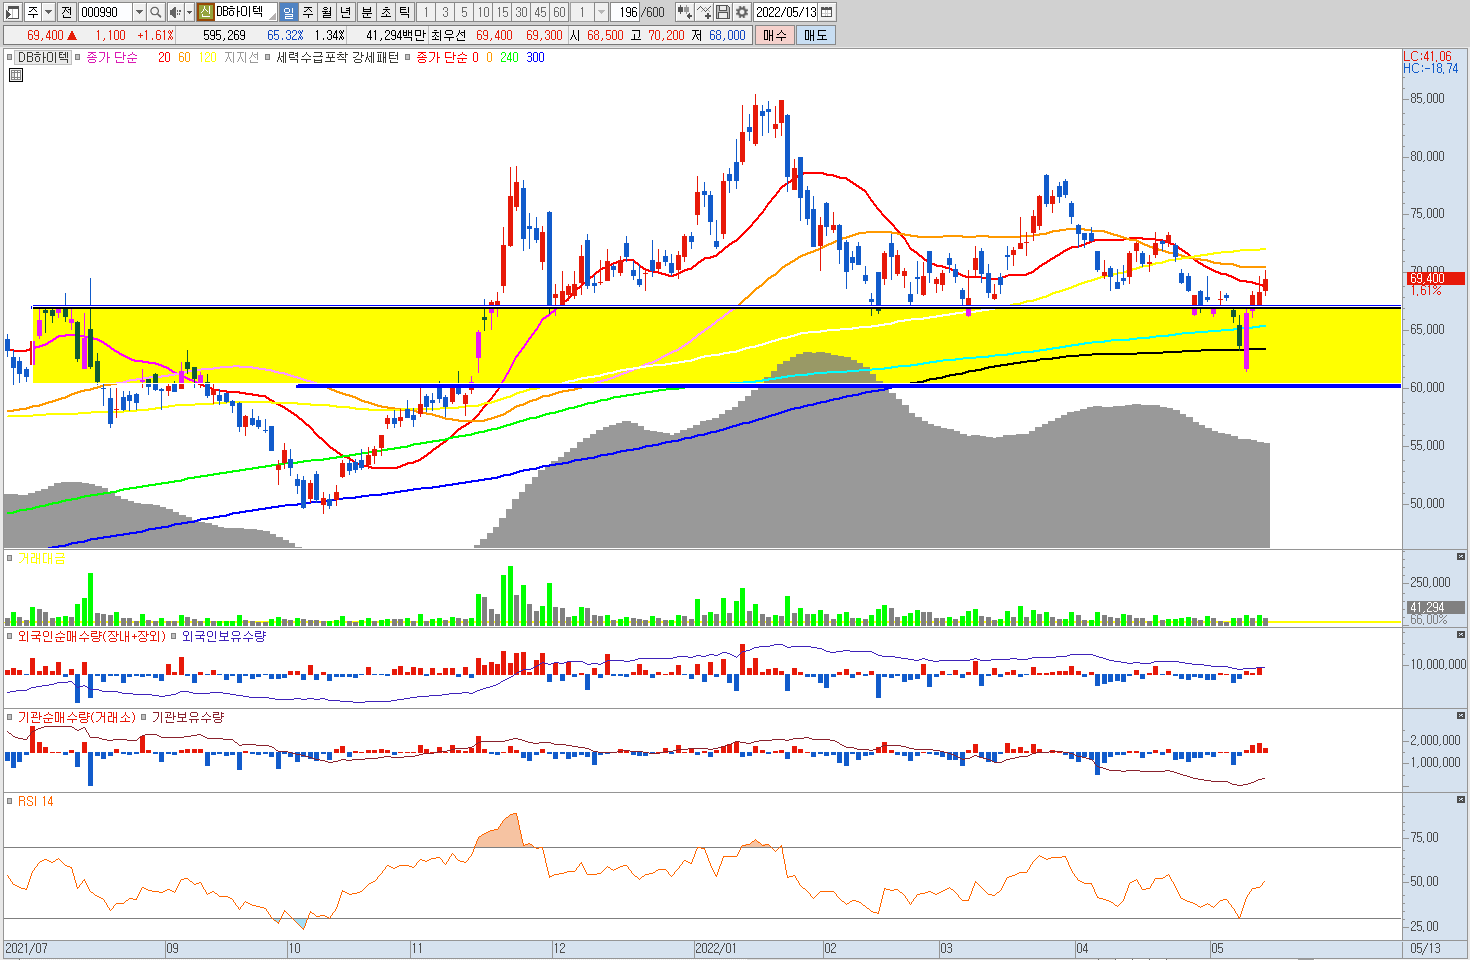This screenshot has height=960, width=1470.
Task: Choose the 45 interval button
Action: (x=540, y=12)
